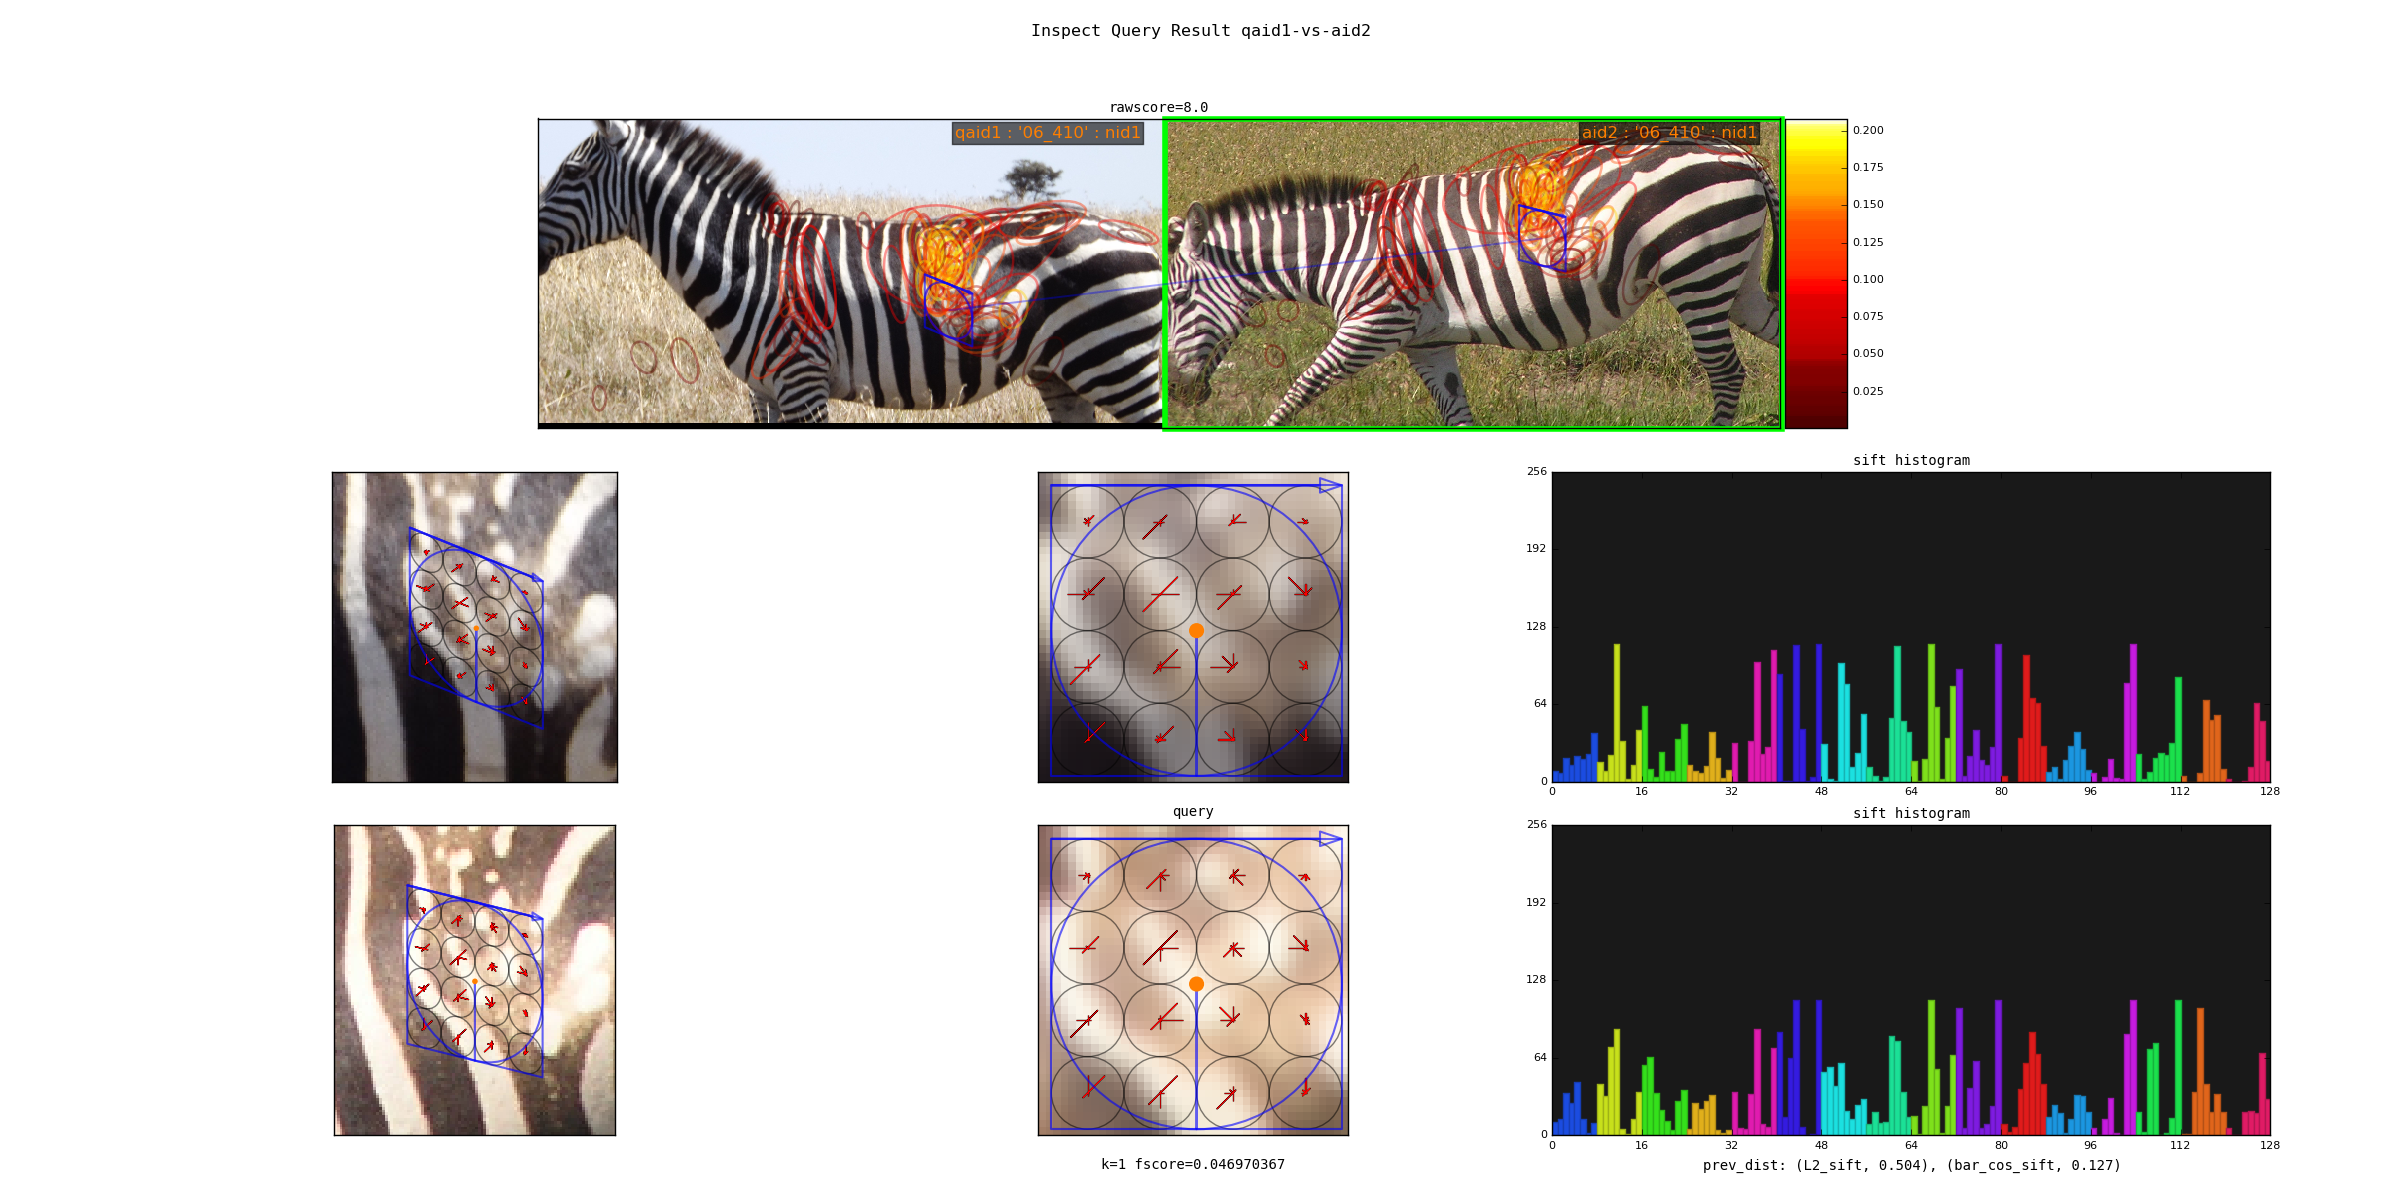Viewport: 2400px width, 1185px height.
Task: Click blue arrow corner of query warped patch
Action: pyautogui.click(x=1331, y=839)
